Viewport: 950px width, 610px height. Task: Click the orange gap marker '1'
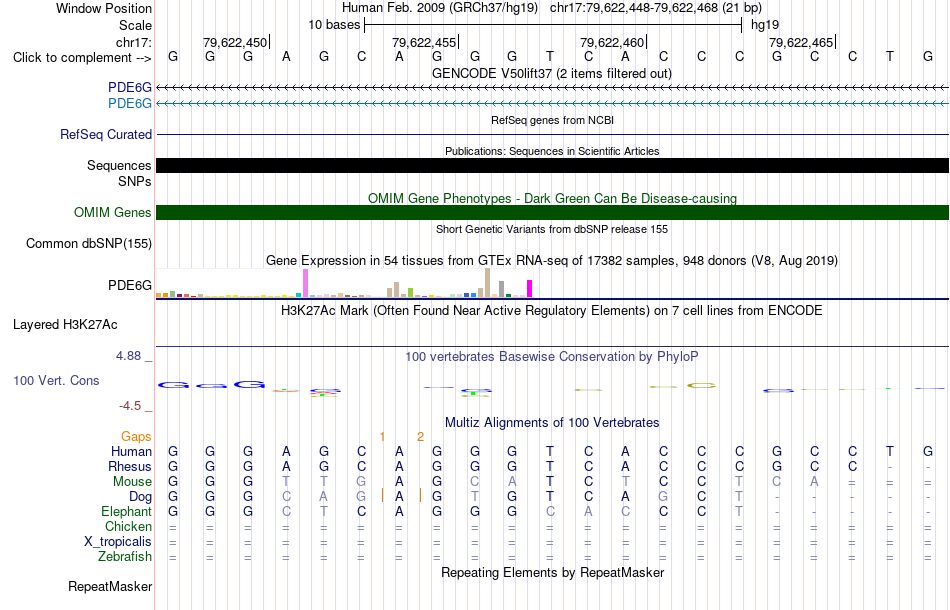coord(382,437)
